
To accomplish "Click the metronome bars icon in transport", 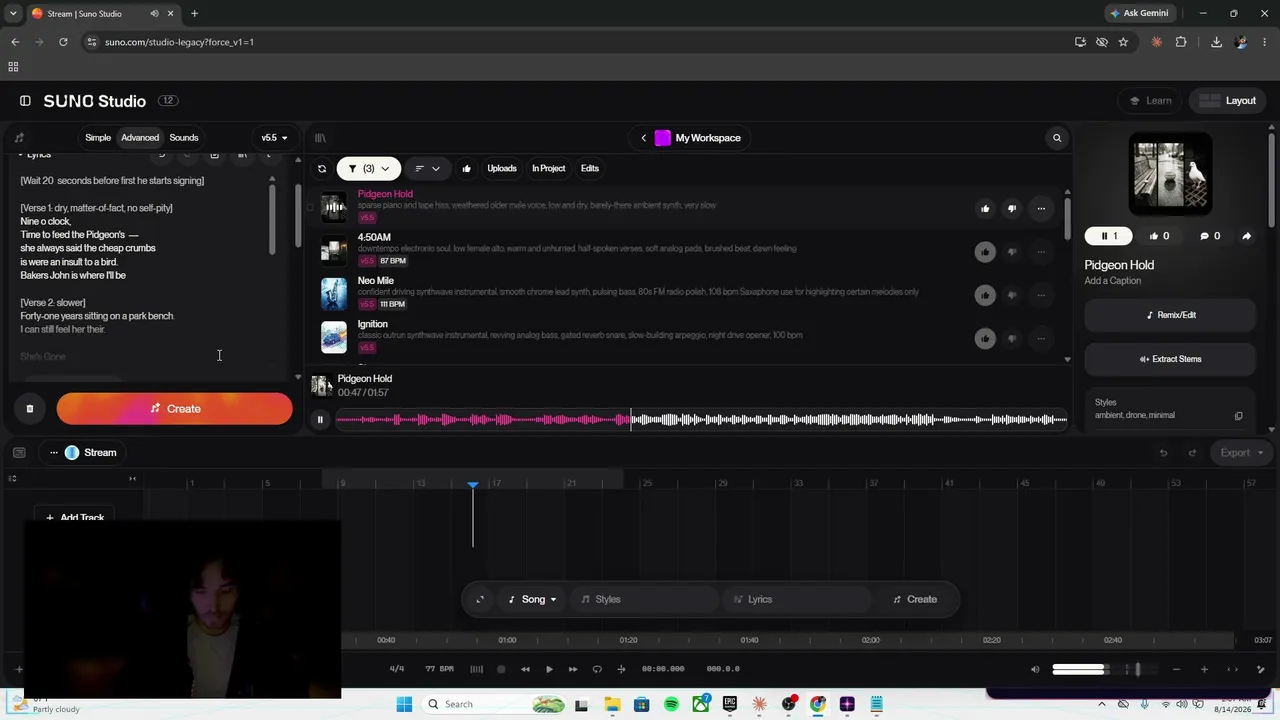I will (x=477, y=669).
